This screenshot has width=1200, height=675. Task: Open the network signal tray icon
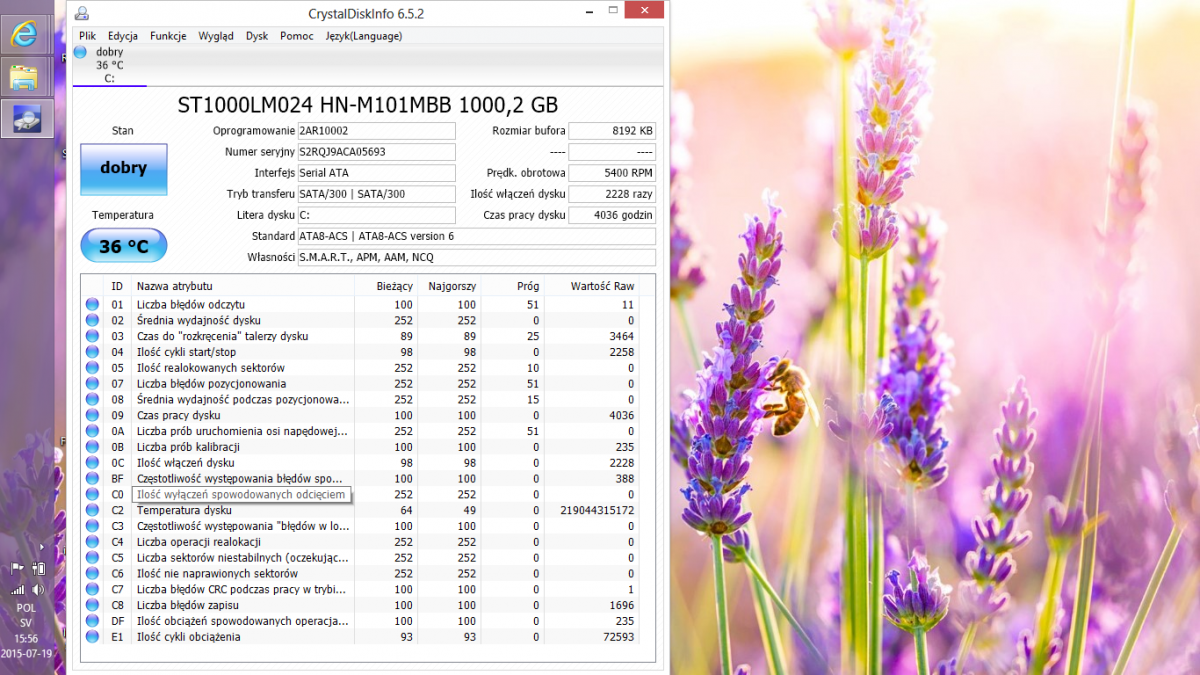coord(17,589)
